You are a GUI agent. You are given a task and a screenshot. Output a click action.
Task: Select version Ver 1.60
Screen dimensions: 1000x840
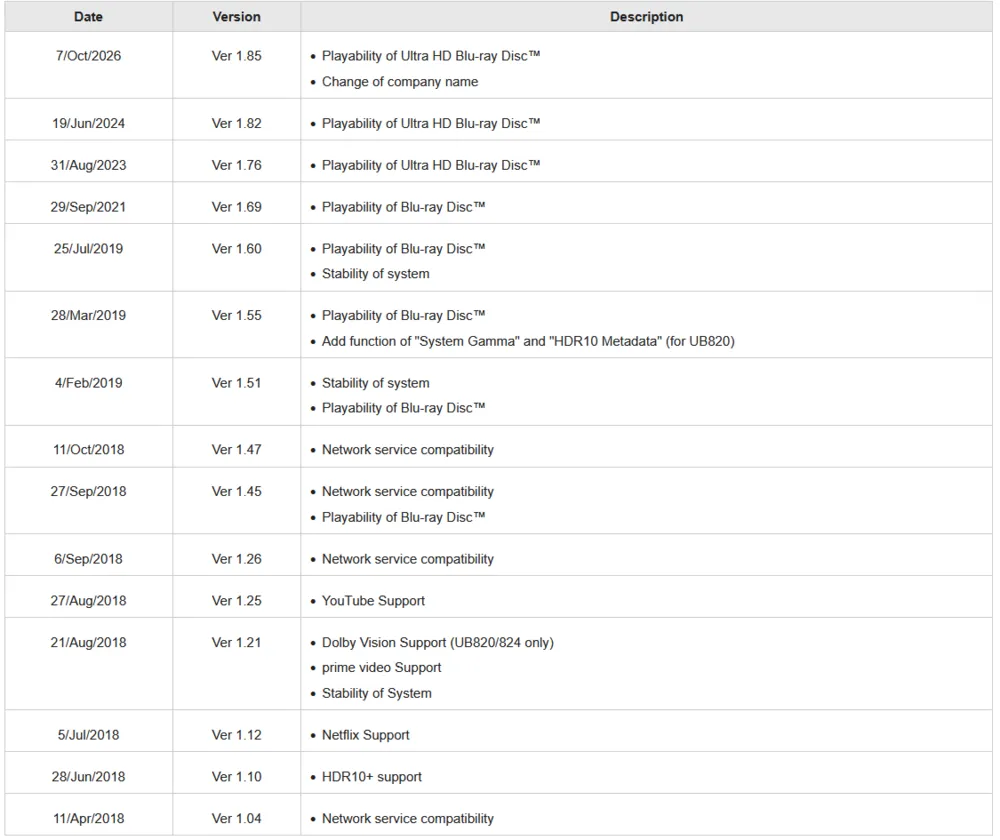click(x=237, y=249)
